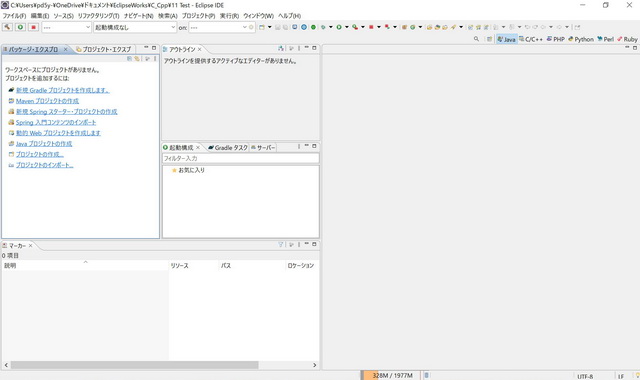This screenshot has height=380, width=640.
Task: Expand the Run toolbar dropdown arrow
Action: [347, 27]
